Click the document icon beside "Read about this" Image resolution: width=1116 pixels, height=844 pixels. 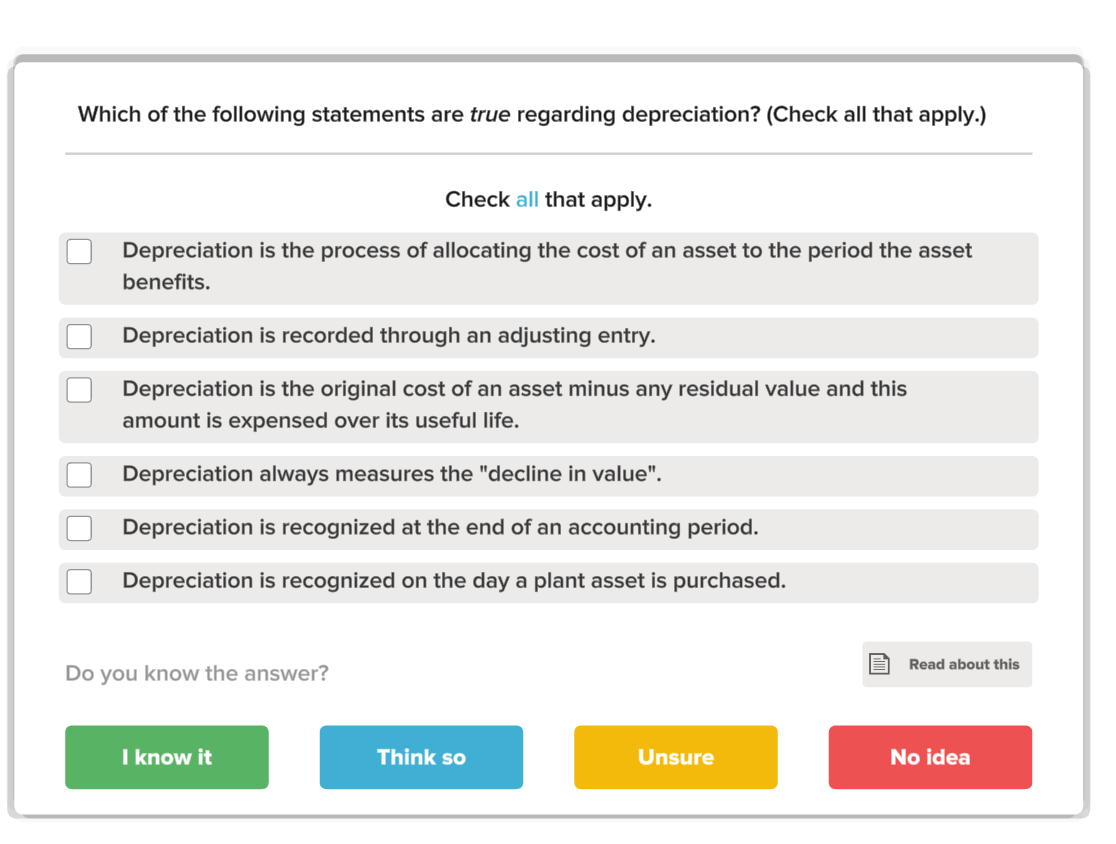880,663
